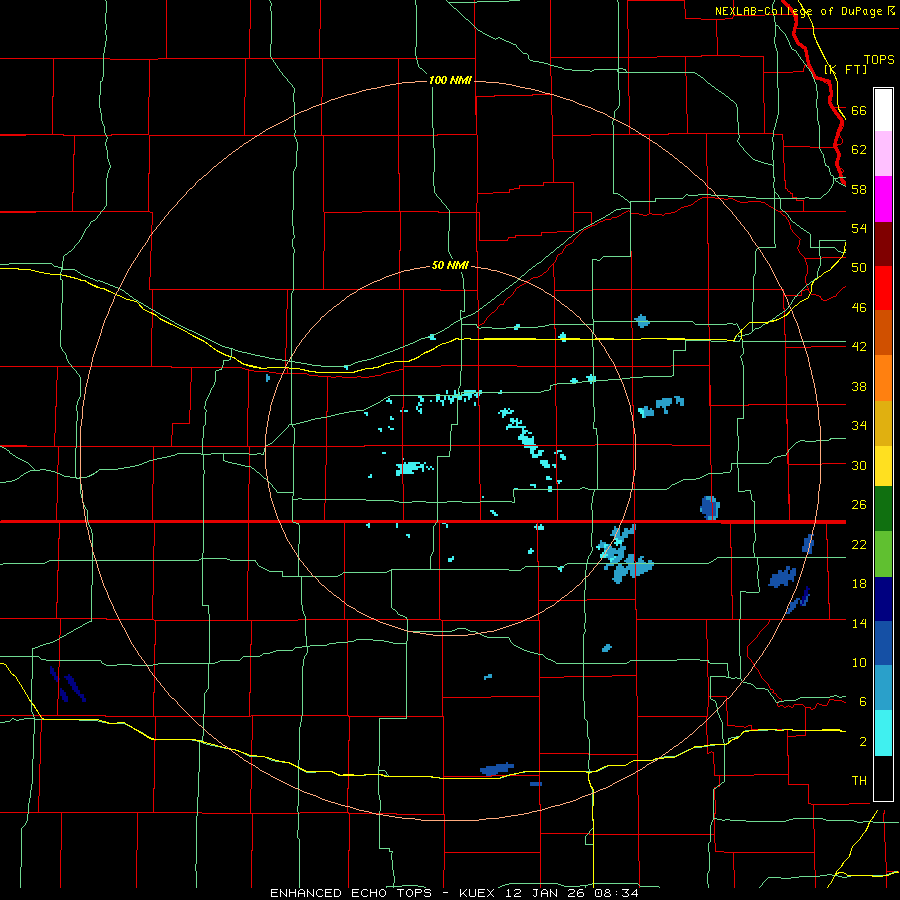Pick the gold legend swatch near 34

point(883,423)
